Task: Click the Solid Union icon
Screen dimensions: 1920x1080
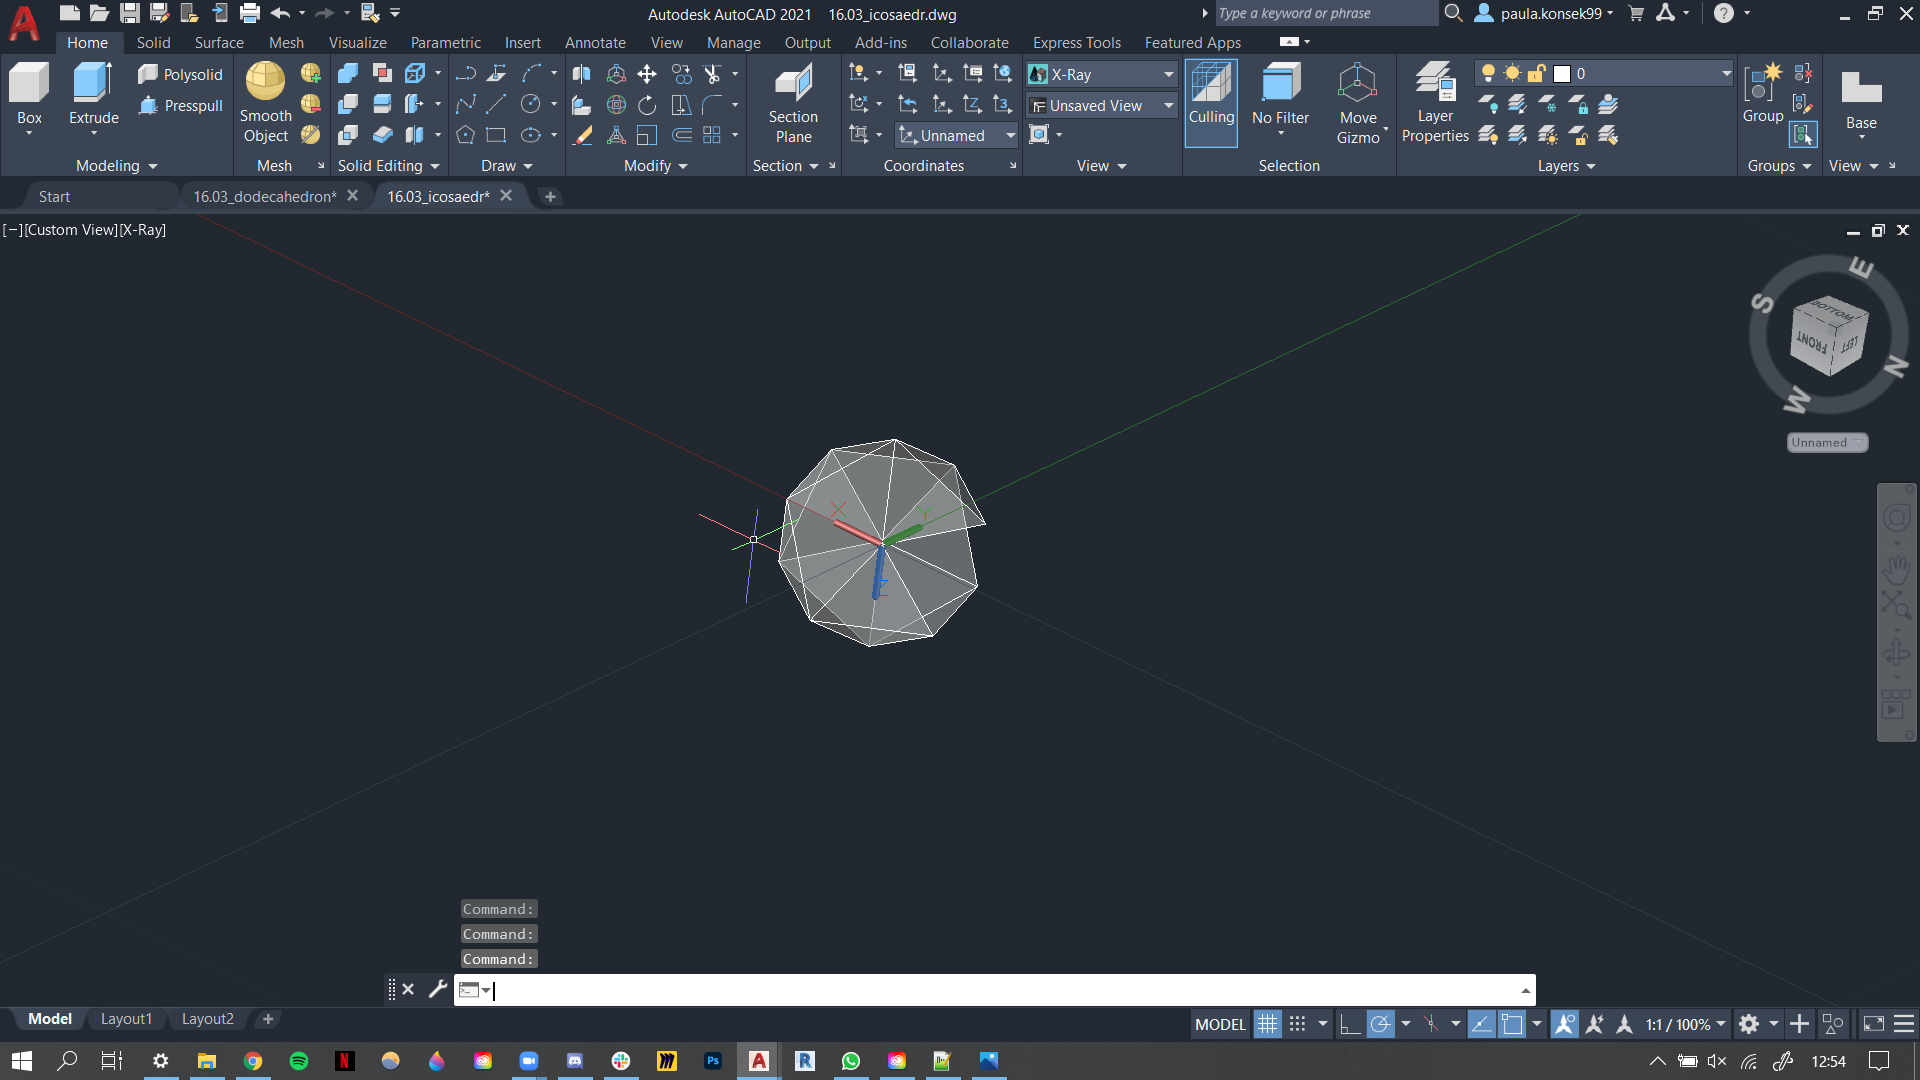Action: (347, 74)
